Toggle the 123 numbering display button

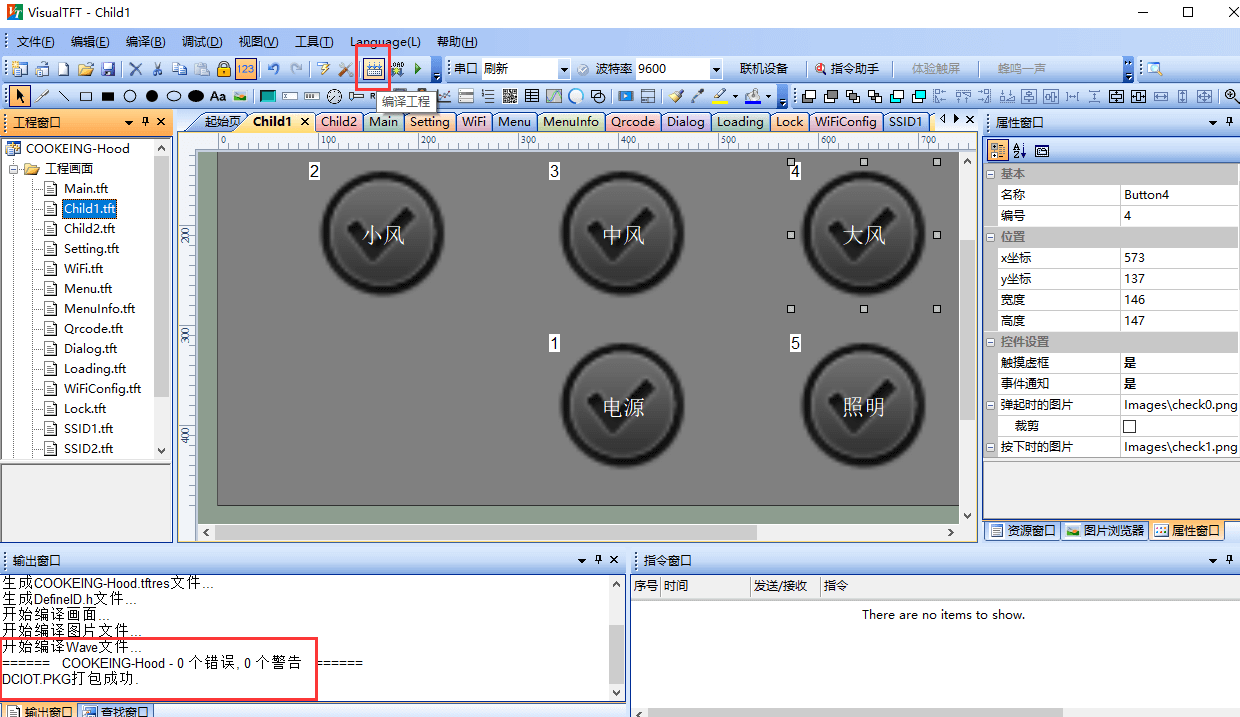(x=246, y=69)
